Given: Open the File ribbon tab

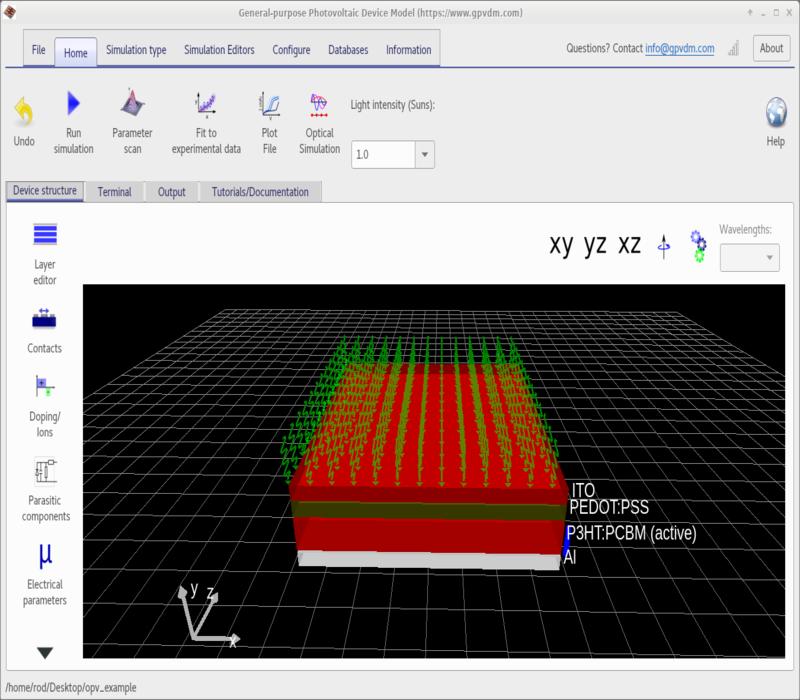Looking at the screenshot, I should (39, 49).
